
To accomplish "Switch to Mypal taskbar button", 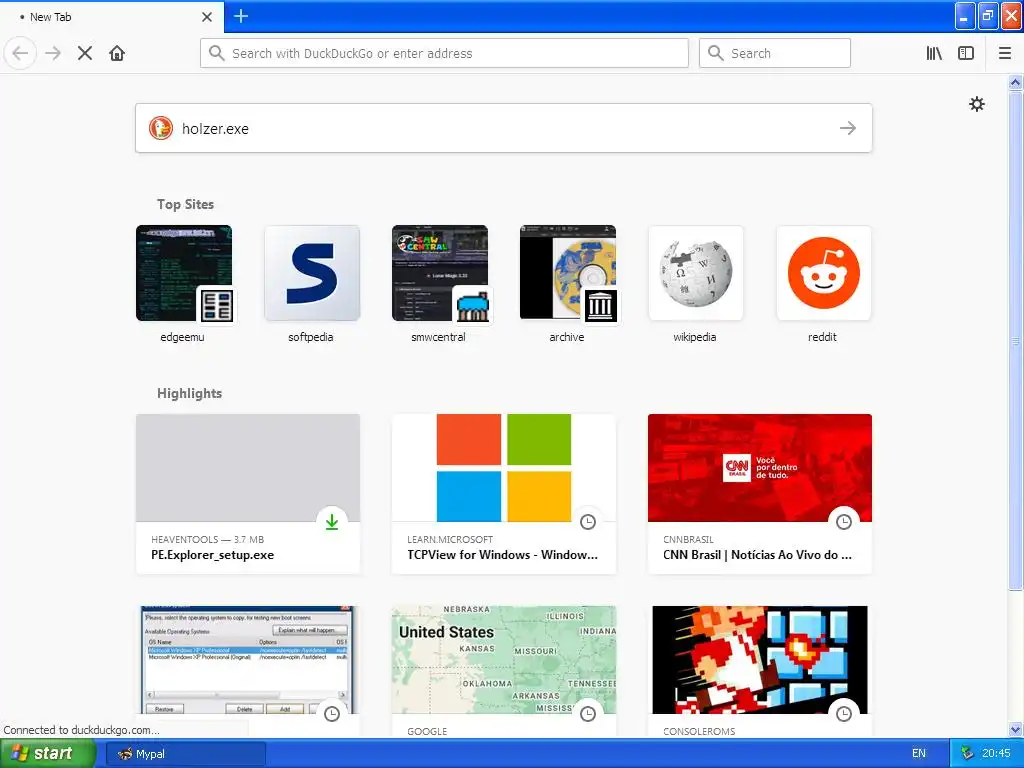I will click(185, 754).
